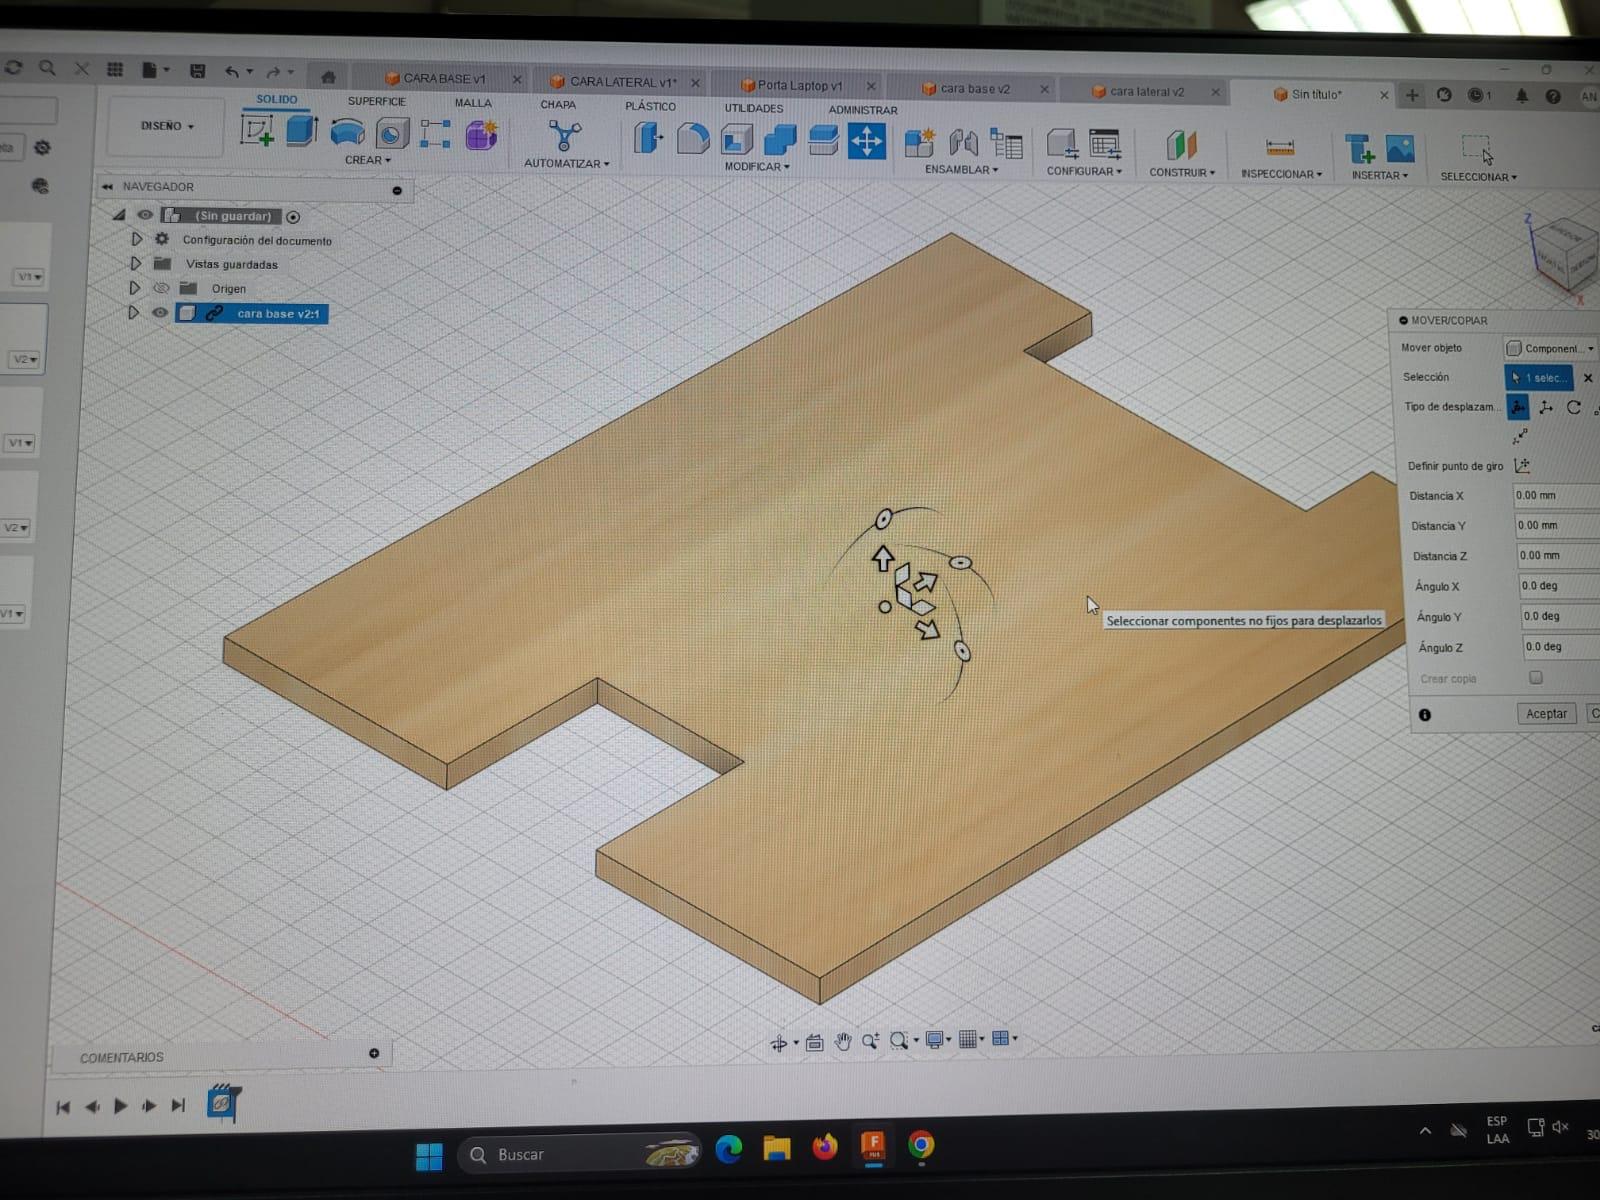1600x1200 pixels.
Task: Click the Aceptar button
Action: point(1546,713)
